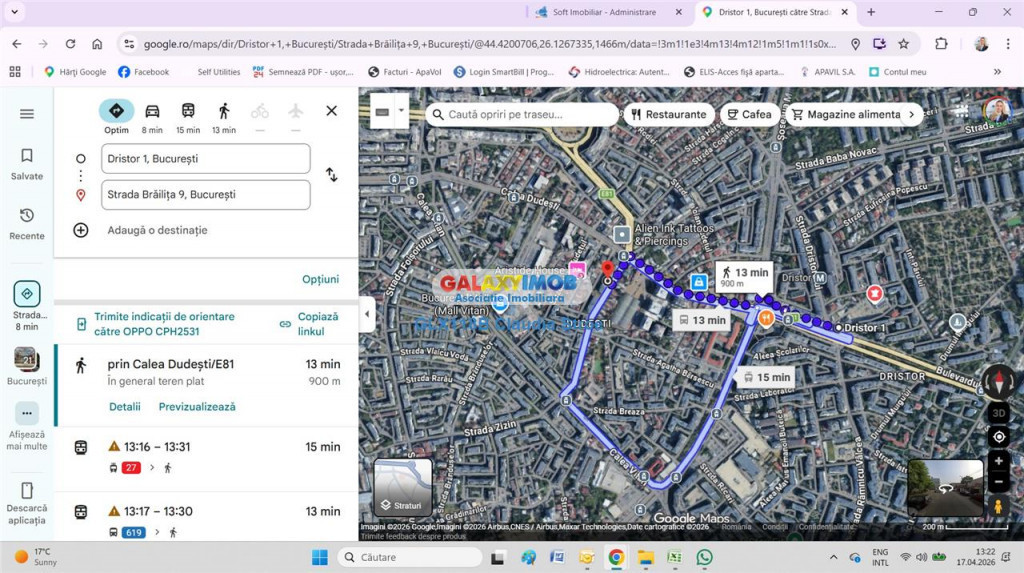The image size is (1024, 573).
Task: Click the compass to reset north
Action: coord(998,381)
